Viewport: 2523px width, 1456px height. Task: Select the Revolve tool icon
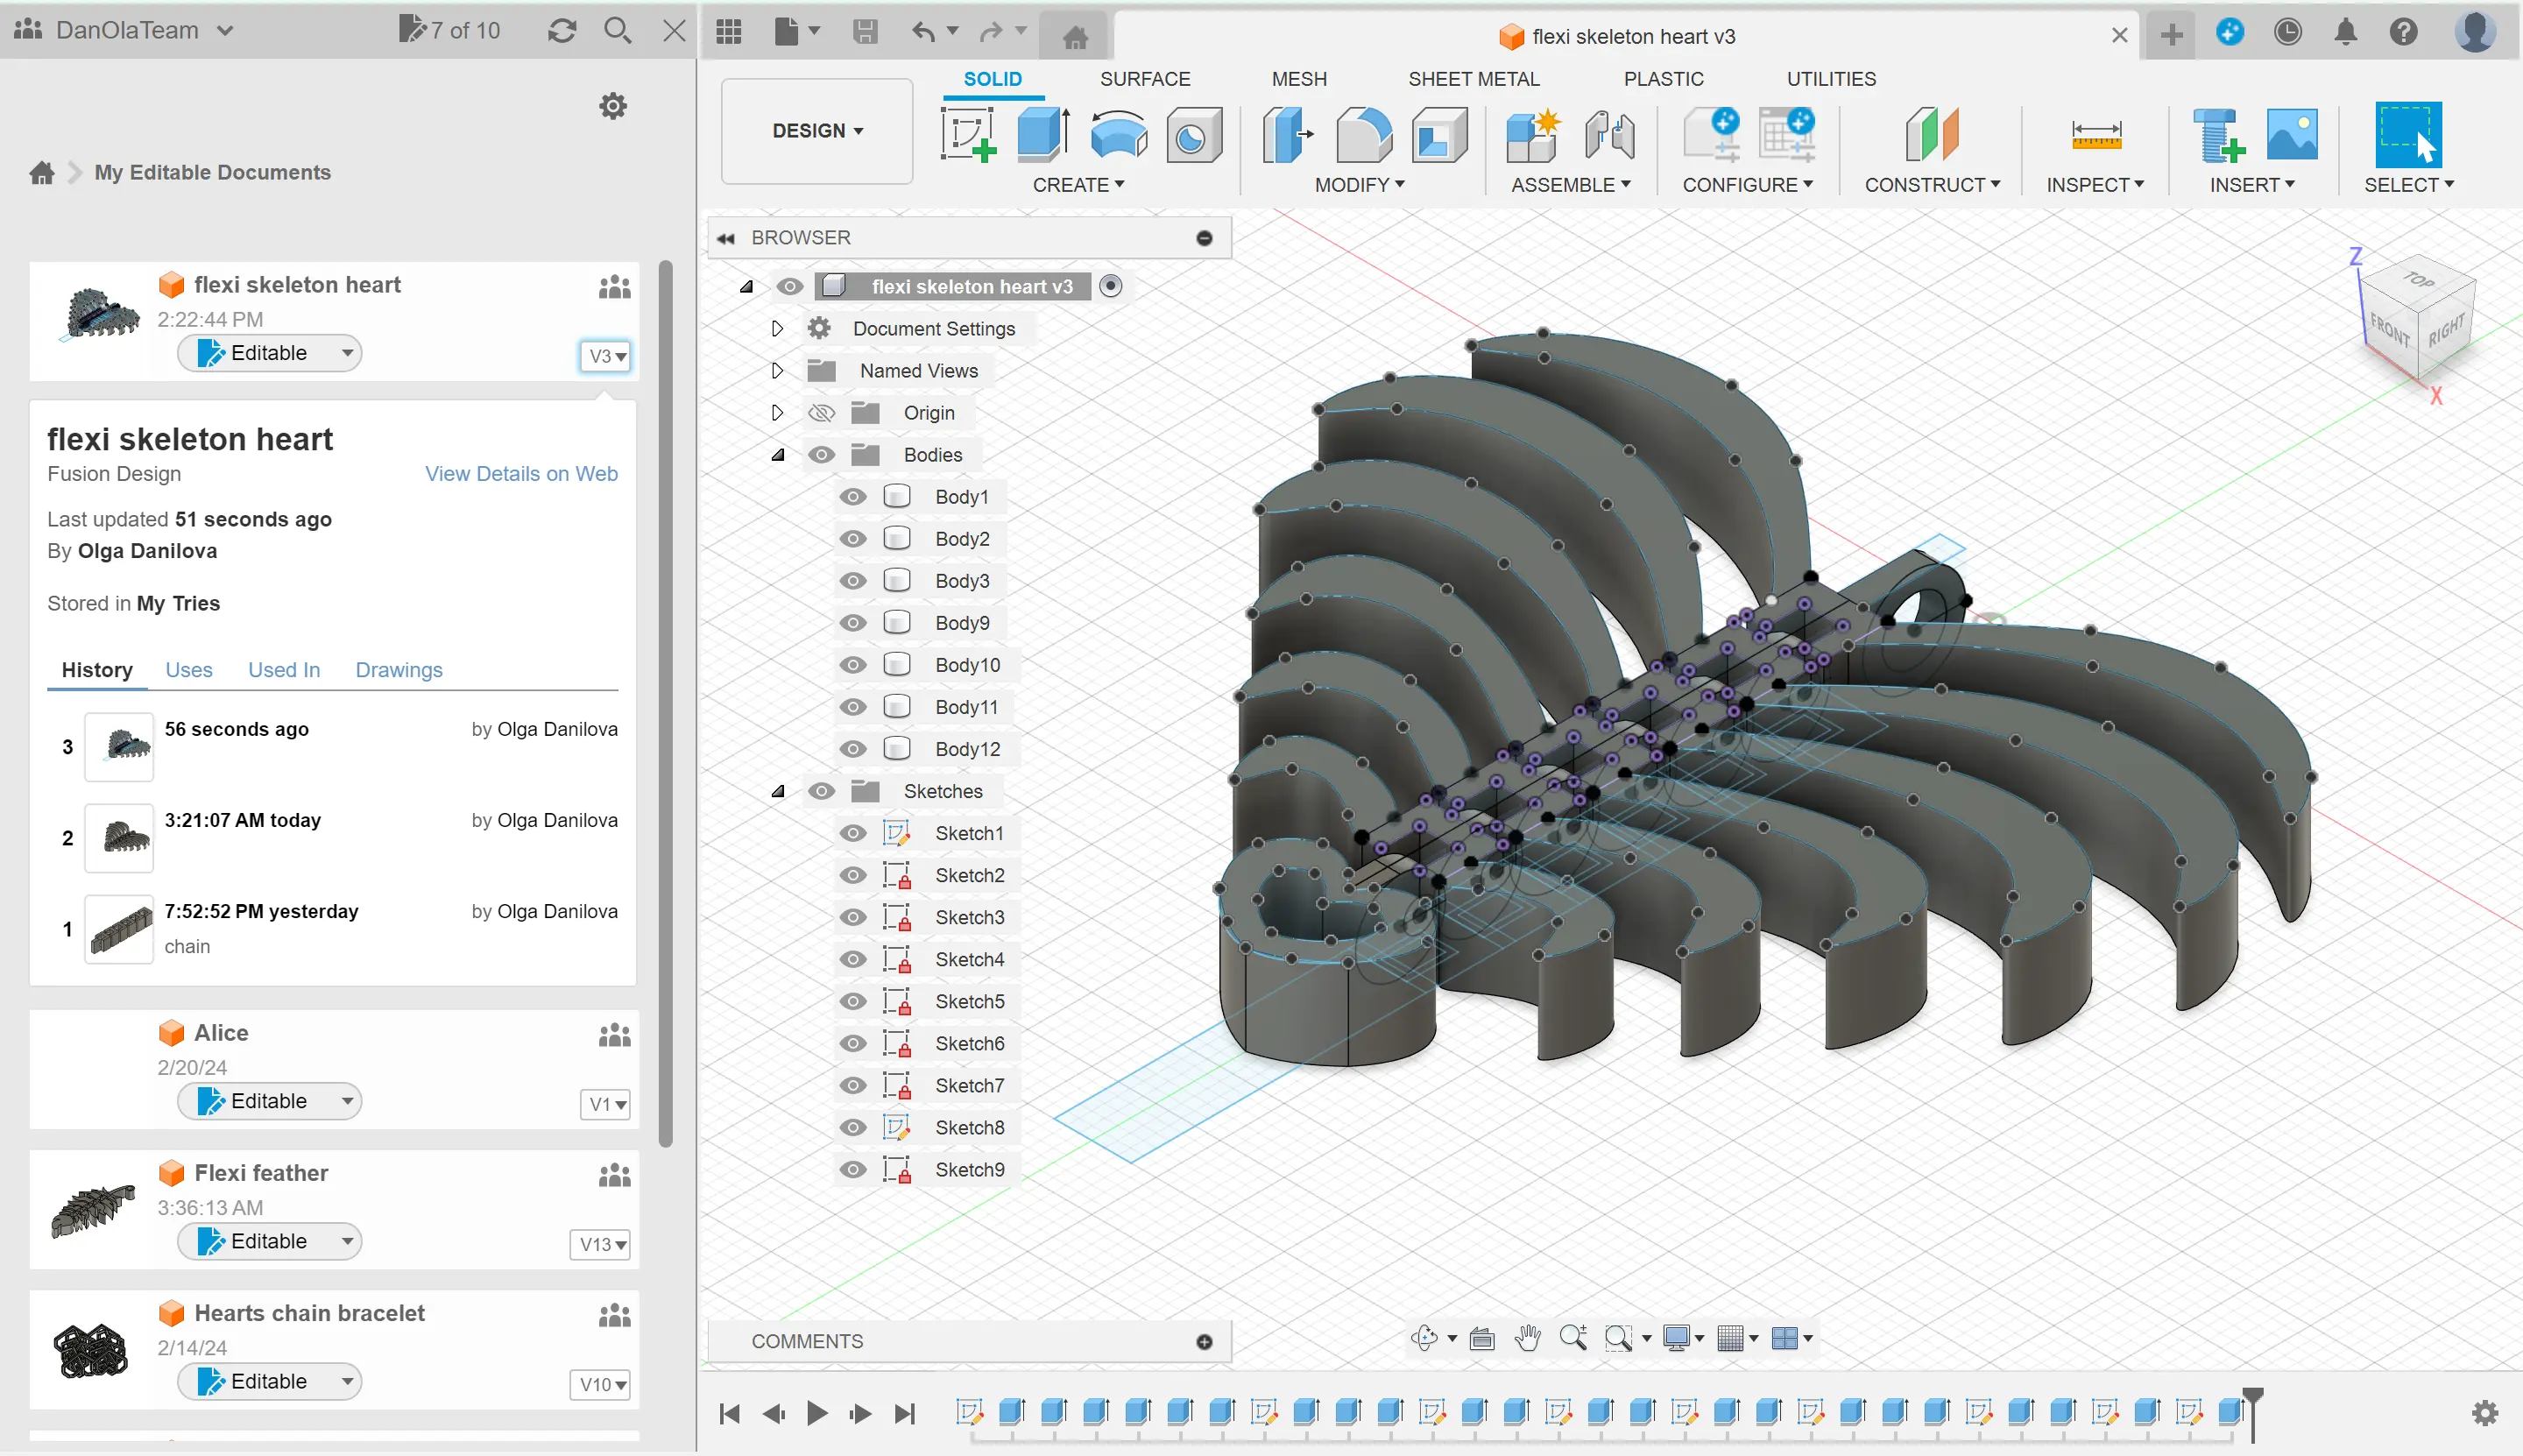tap(1118, 135)
